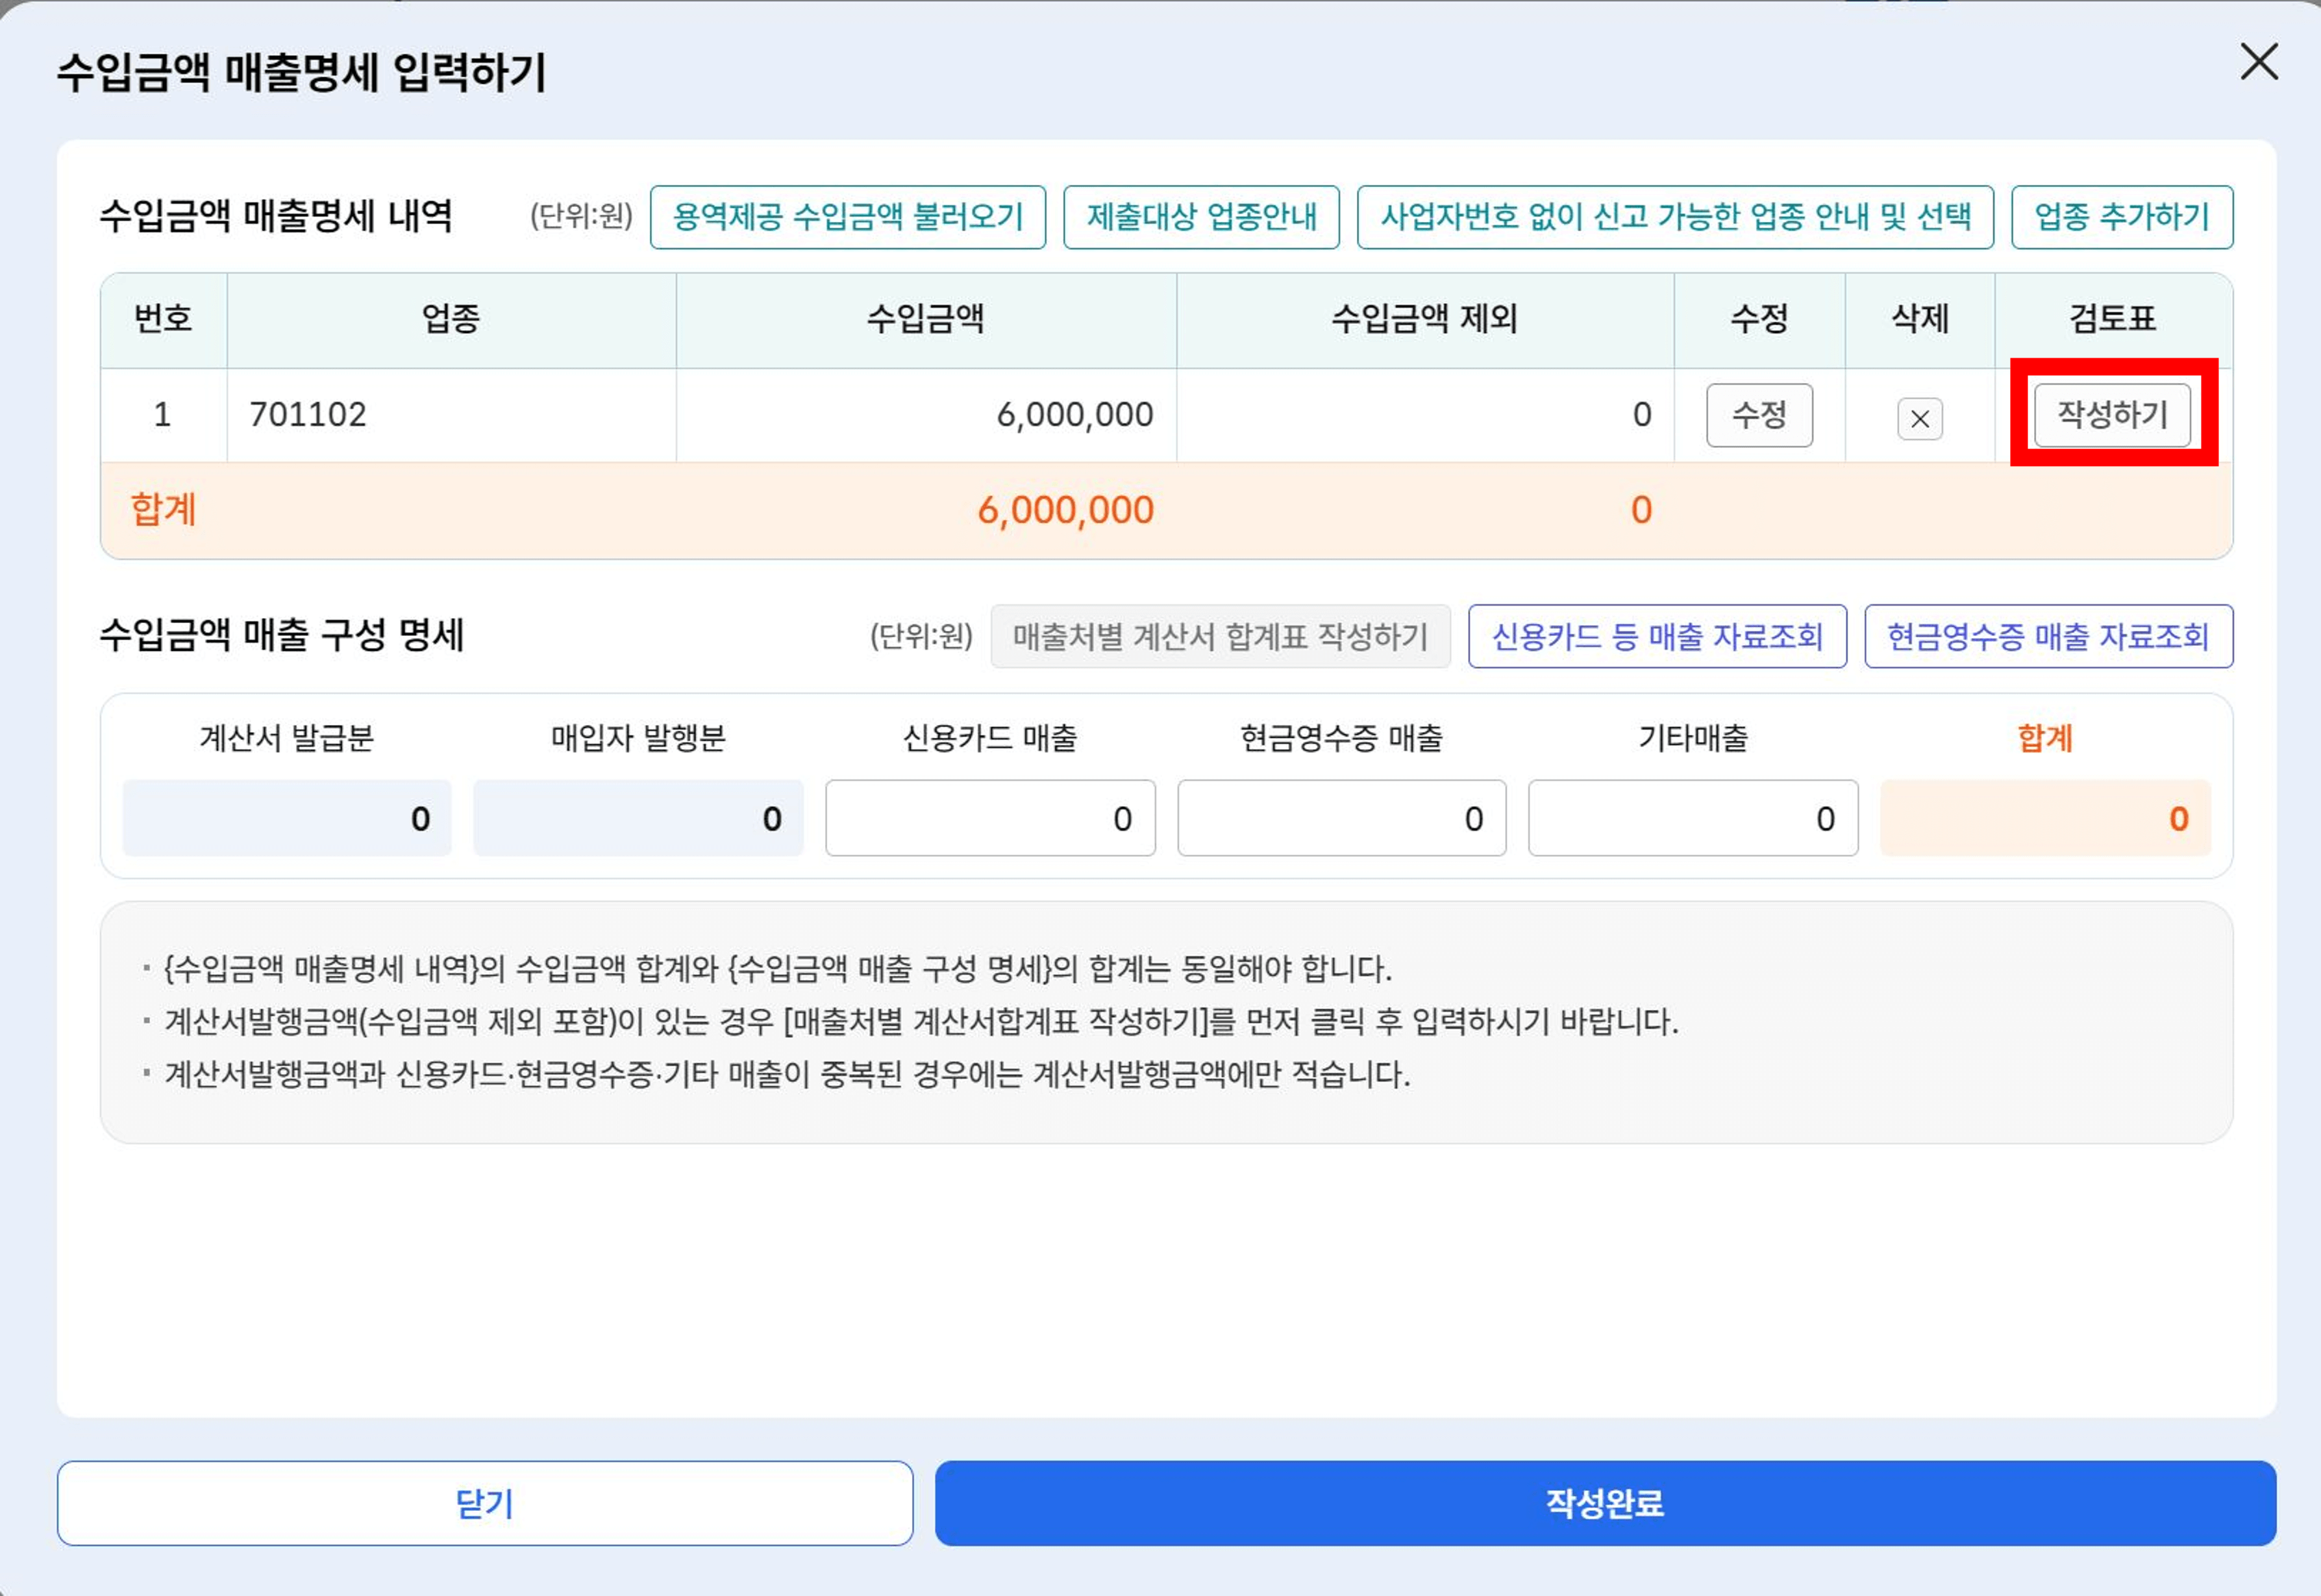Click the 현금영수증 매출 input field
The width and height of the screenshot is (2321, 1596).
coord(1342,818)
